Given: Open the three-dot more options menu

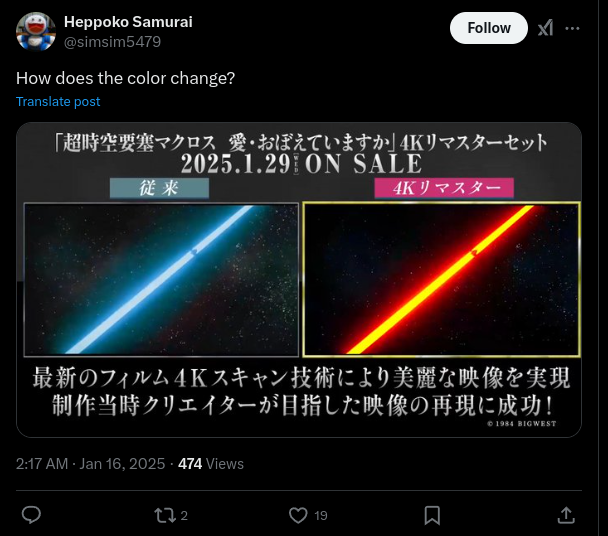Looking at the screenshot, I should pos(572,28).
